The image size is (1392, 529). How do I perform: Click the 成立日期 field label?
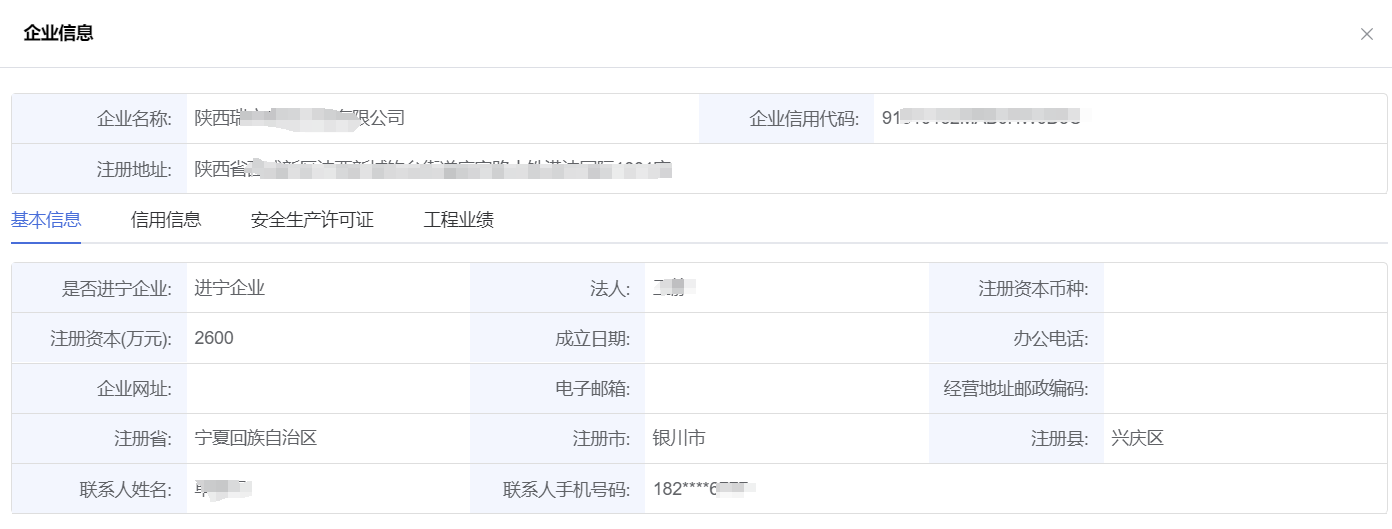pos(592,339)
